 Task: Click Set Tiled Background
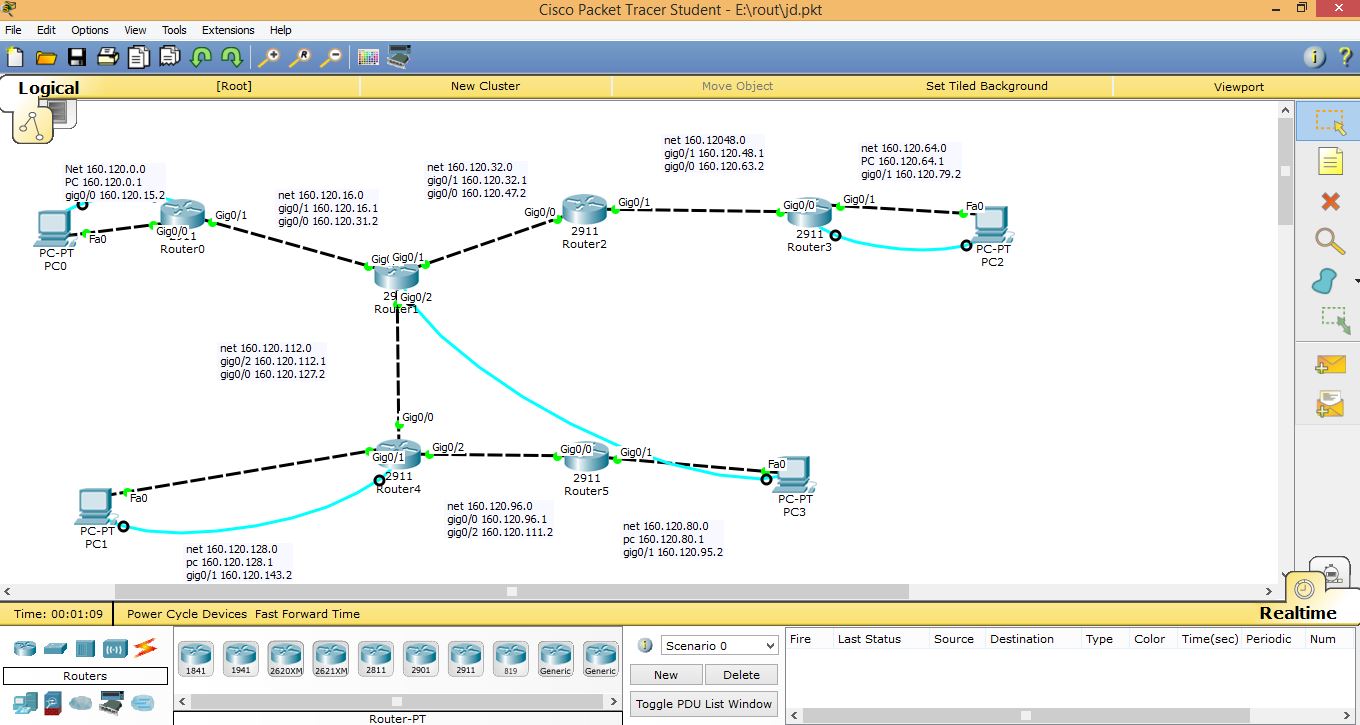coord(987,86)
